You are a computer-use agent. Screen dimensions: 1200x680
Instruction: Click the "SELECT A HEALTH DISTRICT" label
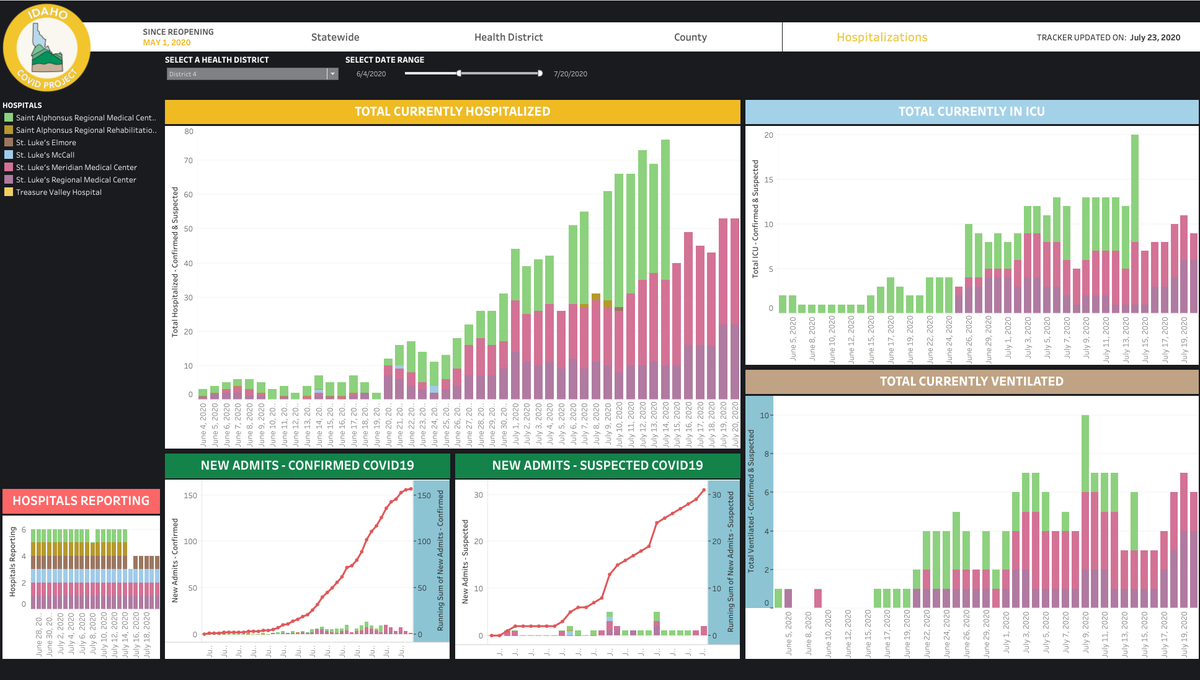tap(217, 60)
